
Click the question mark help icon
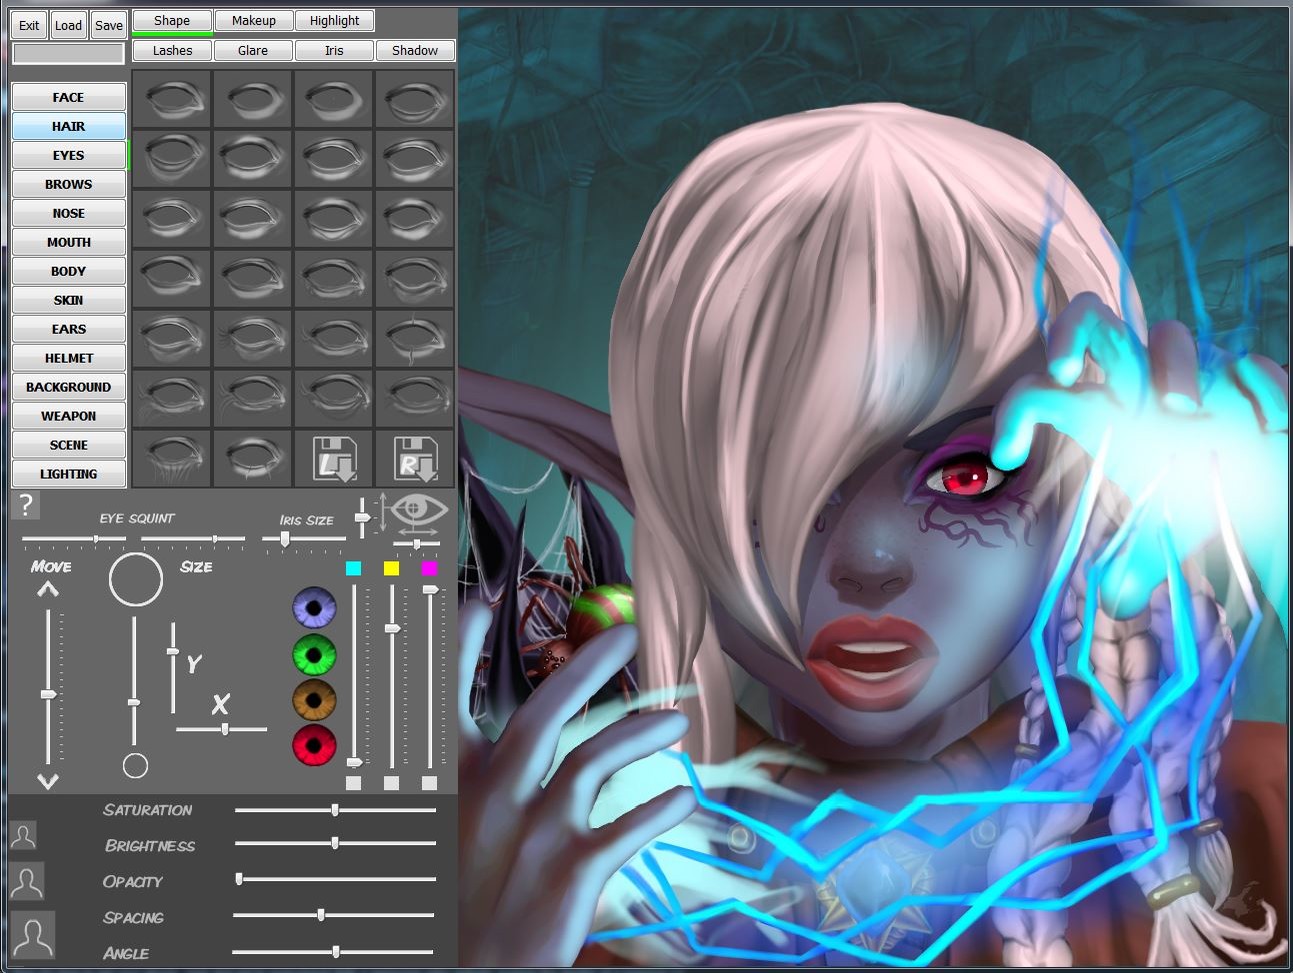pos(25,505)
